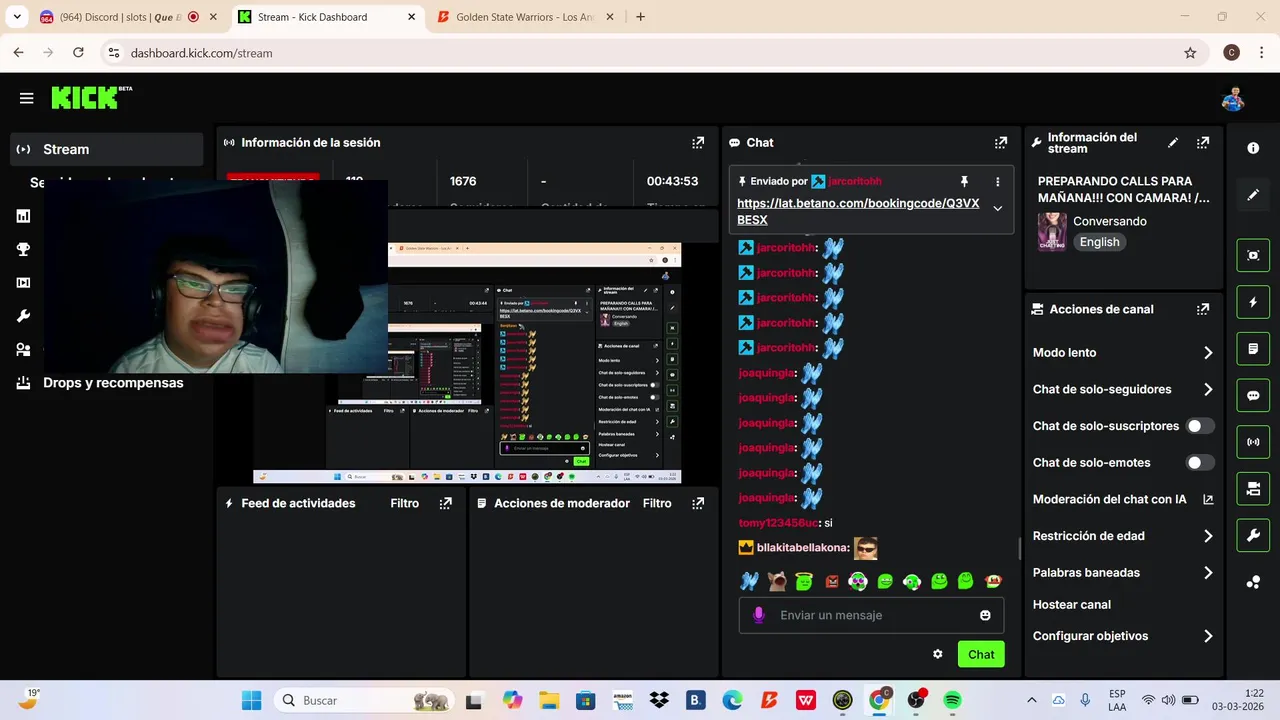Open a new browser tab
The width and height of the screenshot is (1280, 720).
point(640,17)
